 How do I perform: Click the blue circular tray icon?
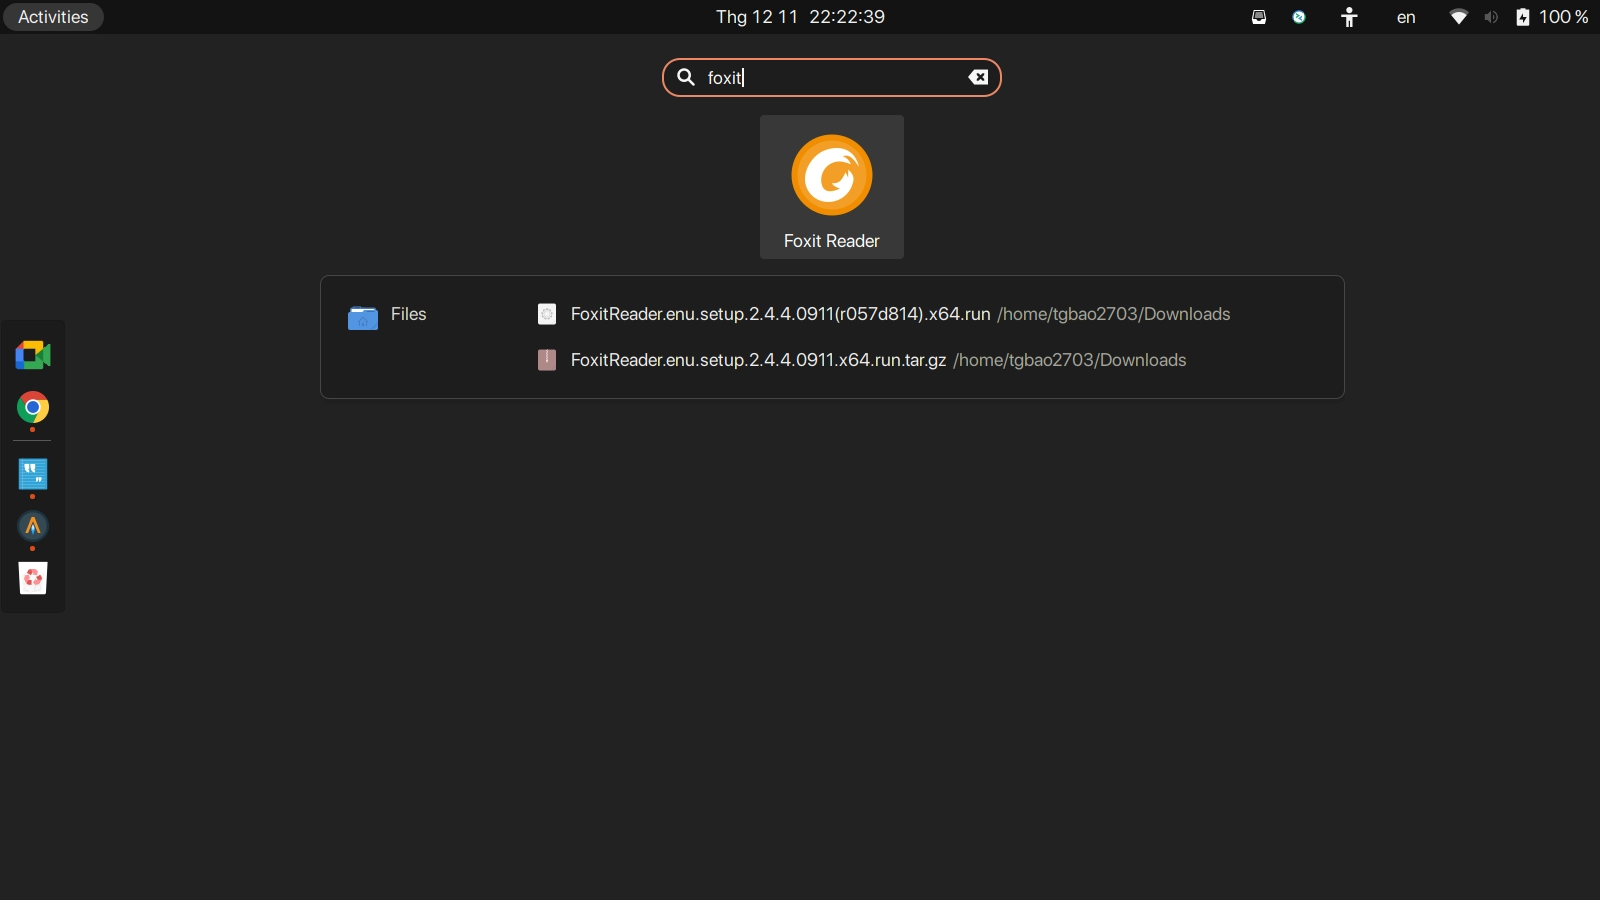tap(1299, 17)
